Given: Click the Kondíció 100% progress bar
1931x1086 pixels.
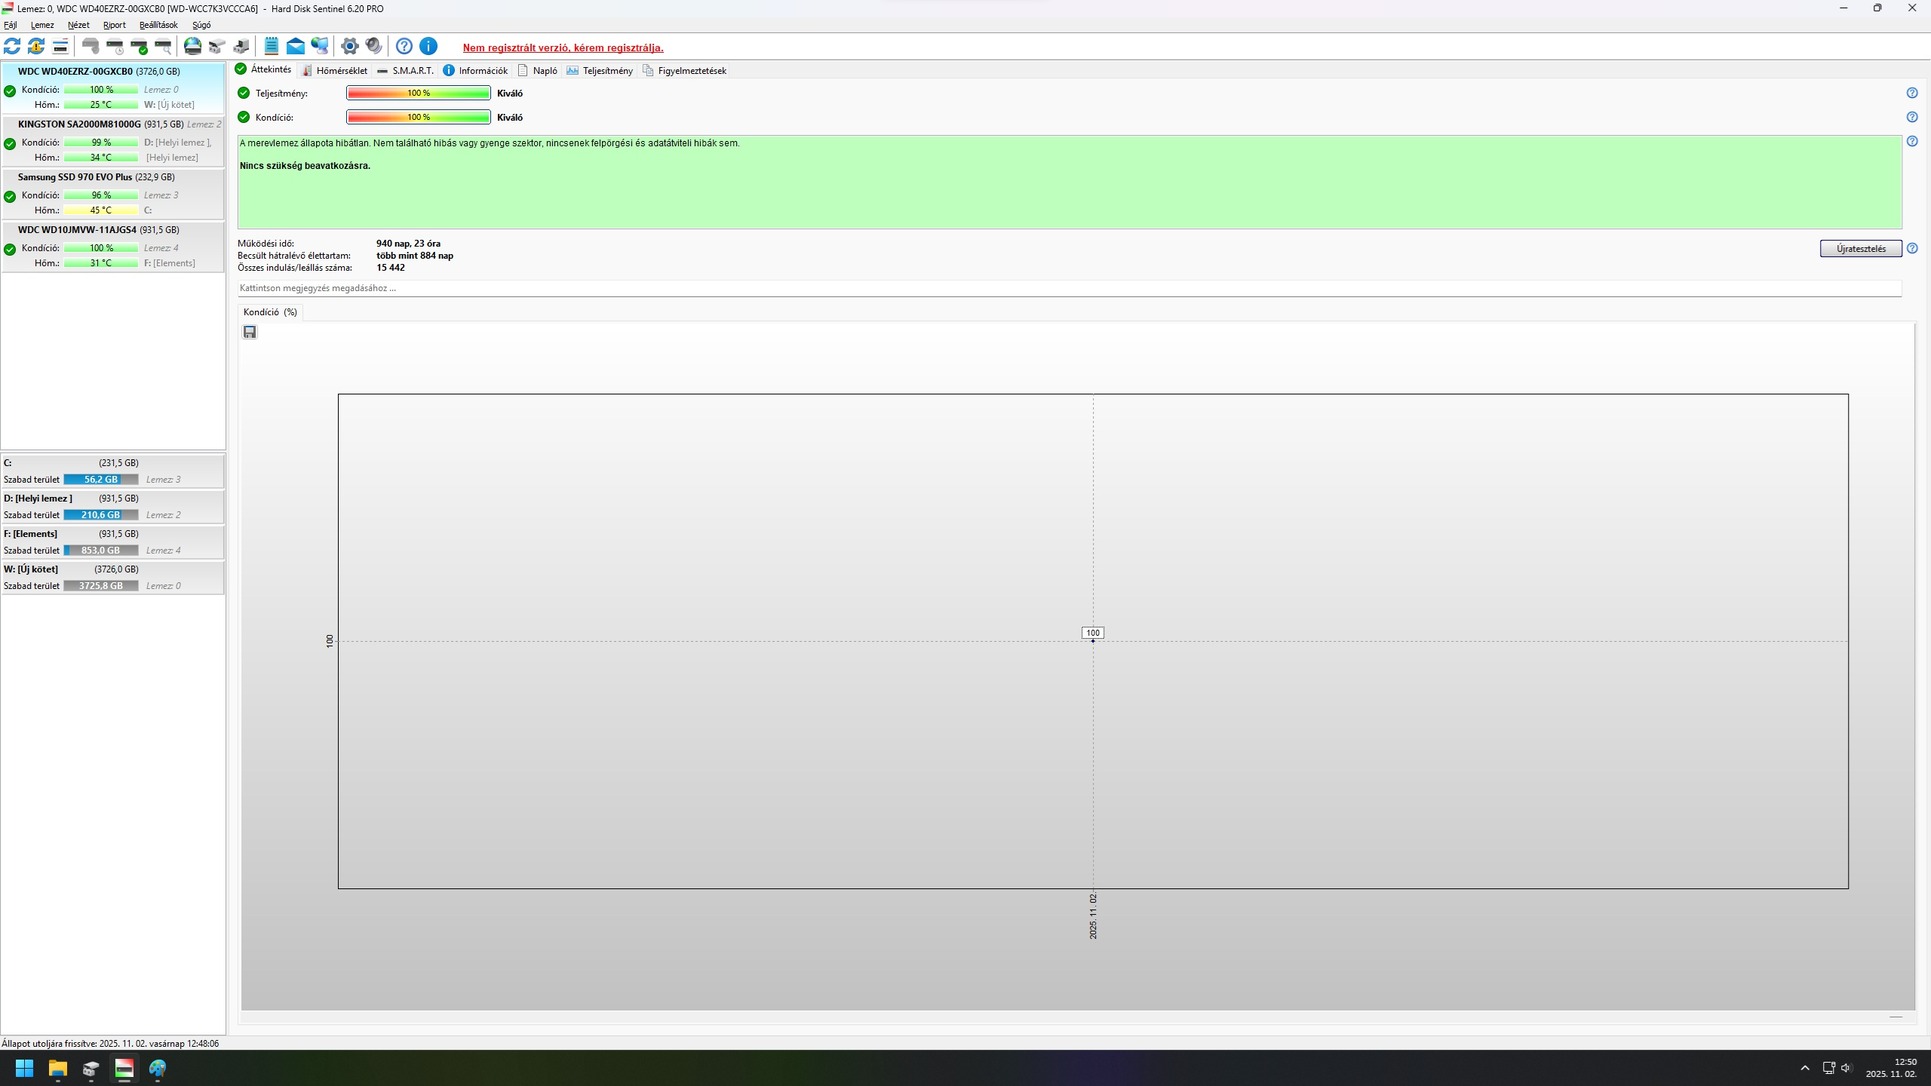Looking at the screenshot, I should (x=418, y=117).
